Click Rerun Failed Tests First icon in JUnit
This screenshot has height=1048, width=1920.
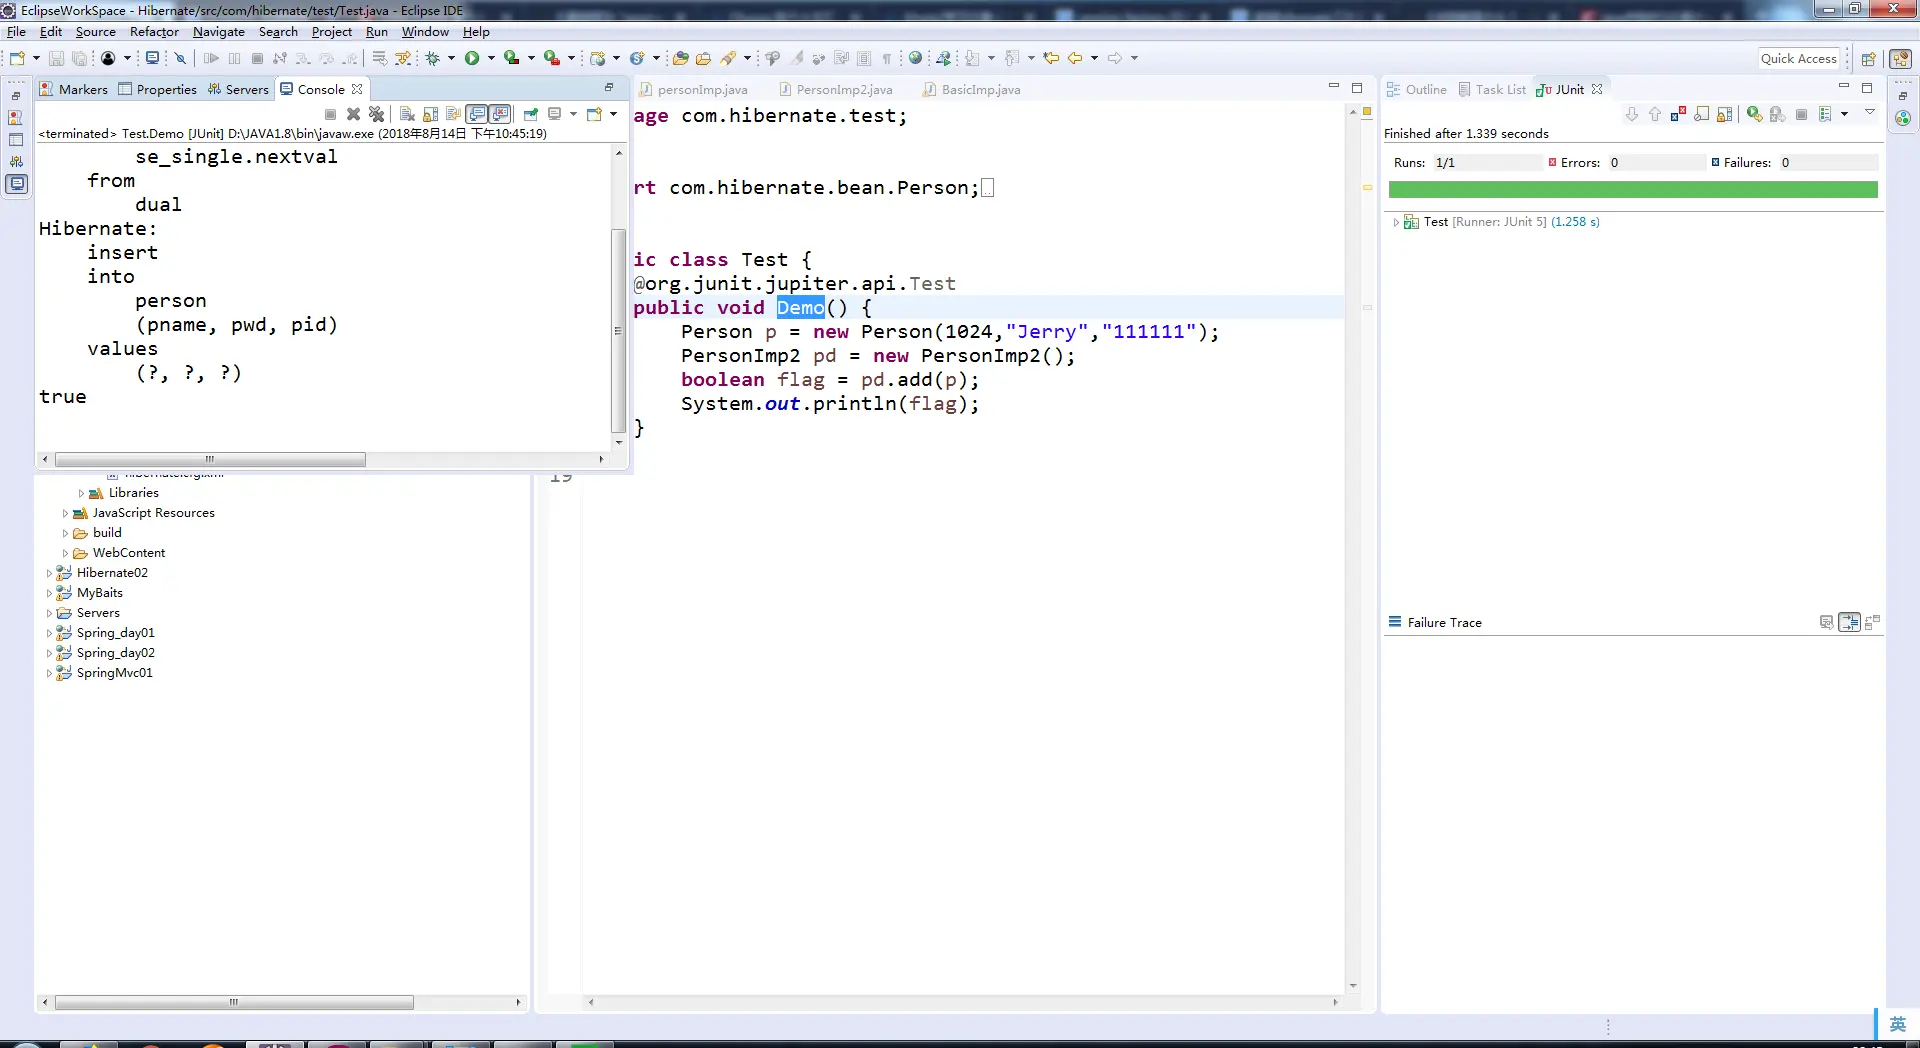pos(1777,114)
